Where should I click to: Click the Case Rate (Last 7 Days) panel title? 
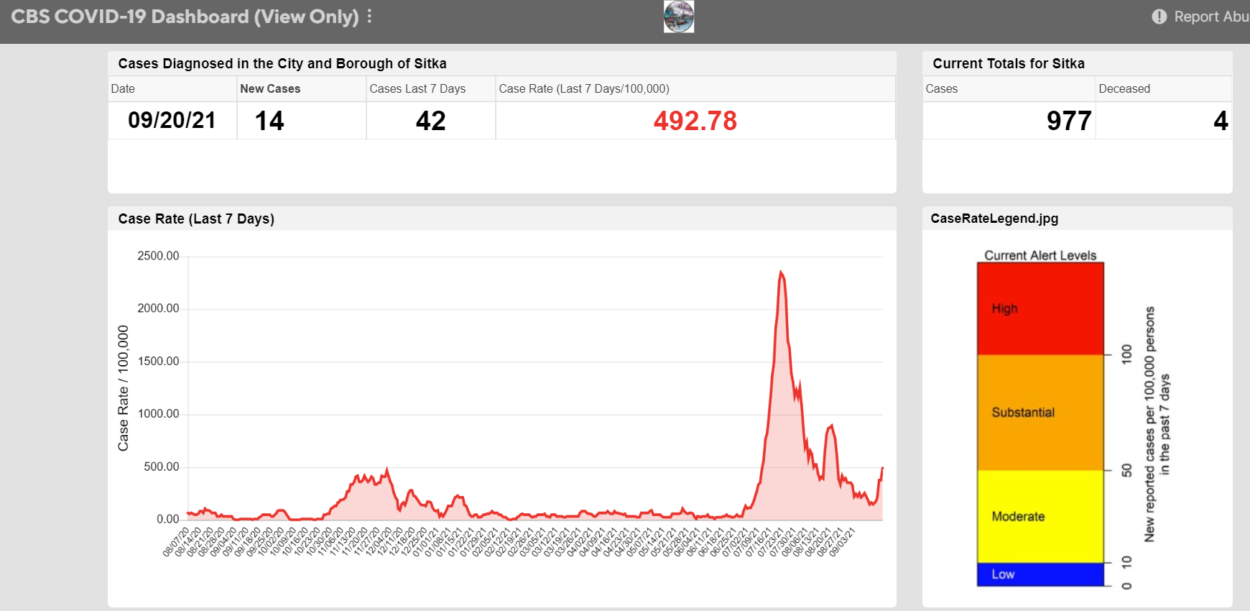(196, 219)
